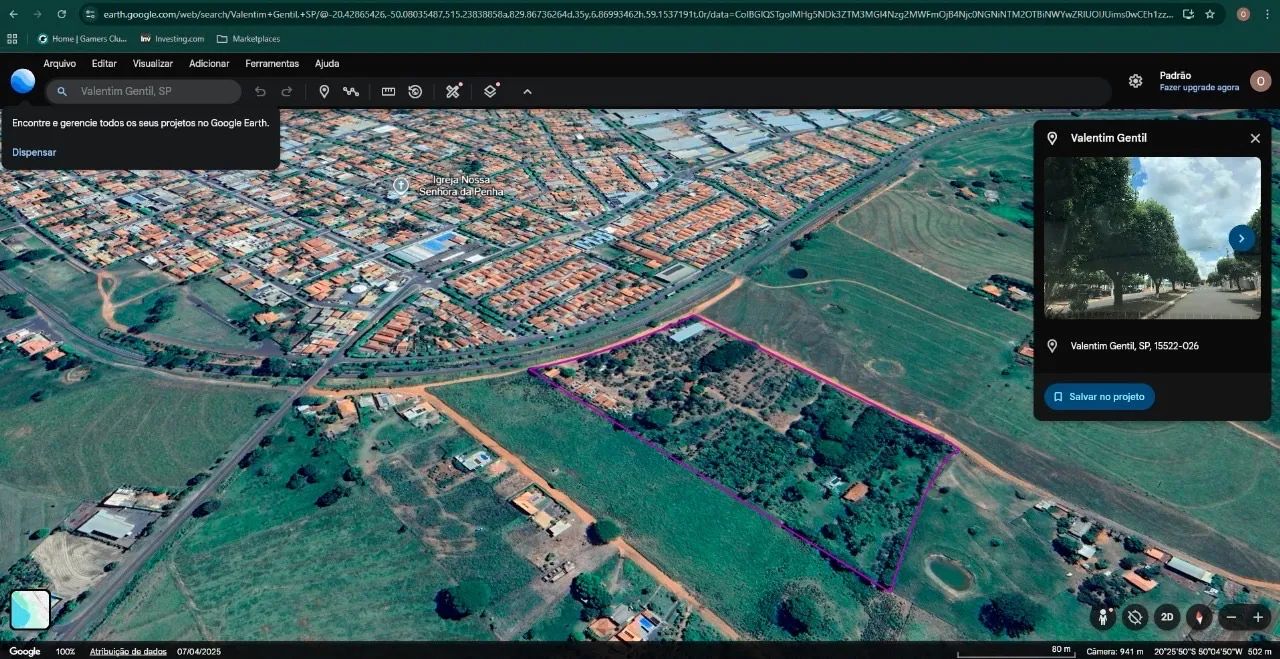This screenshot has height=659, width=1280.
Task: Select the draw path or polygon tool
Action: (x=351, y=91)
